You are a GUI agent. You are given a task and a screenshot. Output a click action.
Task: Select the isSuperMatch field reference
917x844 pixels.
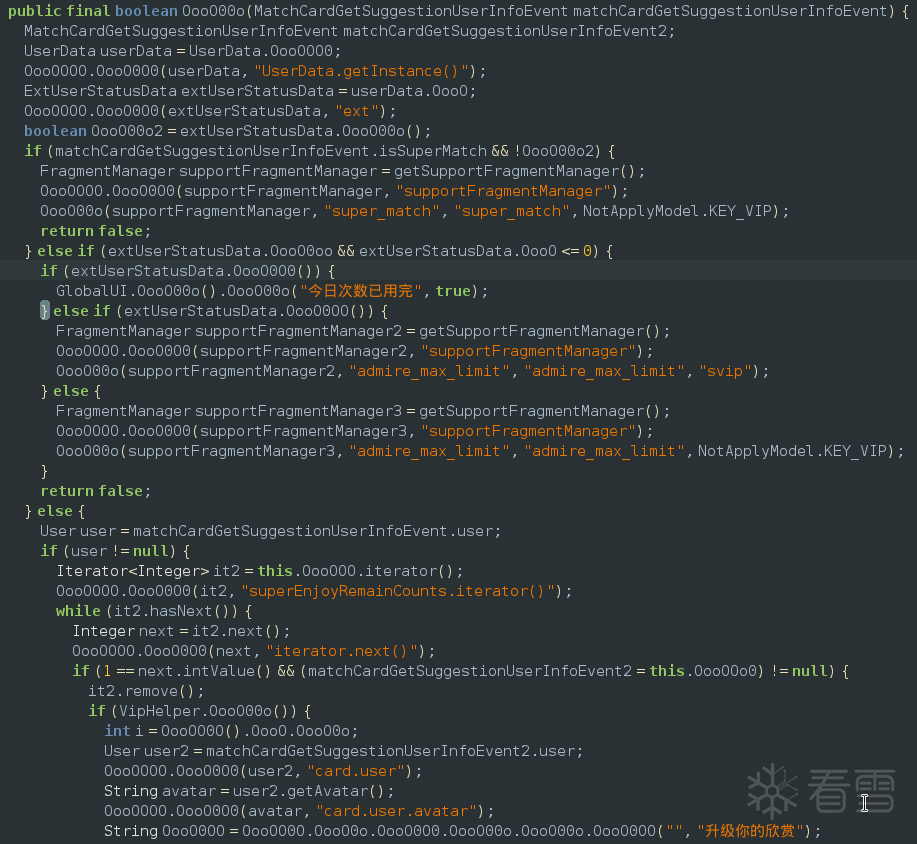pos(433,151)
